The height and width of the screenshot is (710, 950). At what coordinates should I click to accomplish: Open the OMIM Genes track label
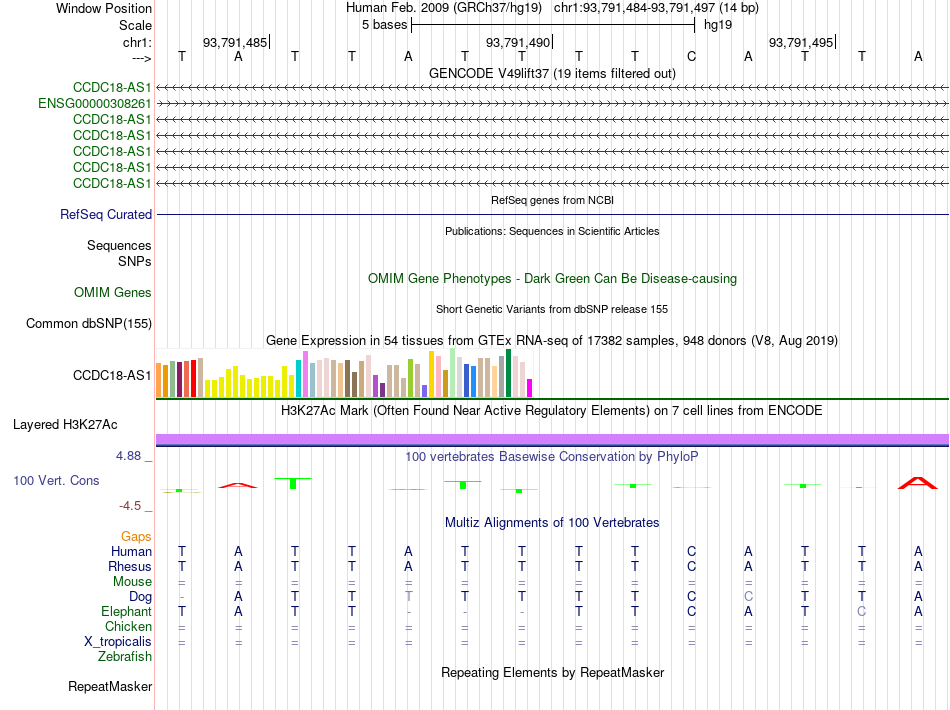tap(113, 293)
